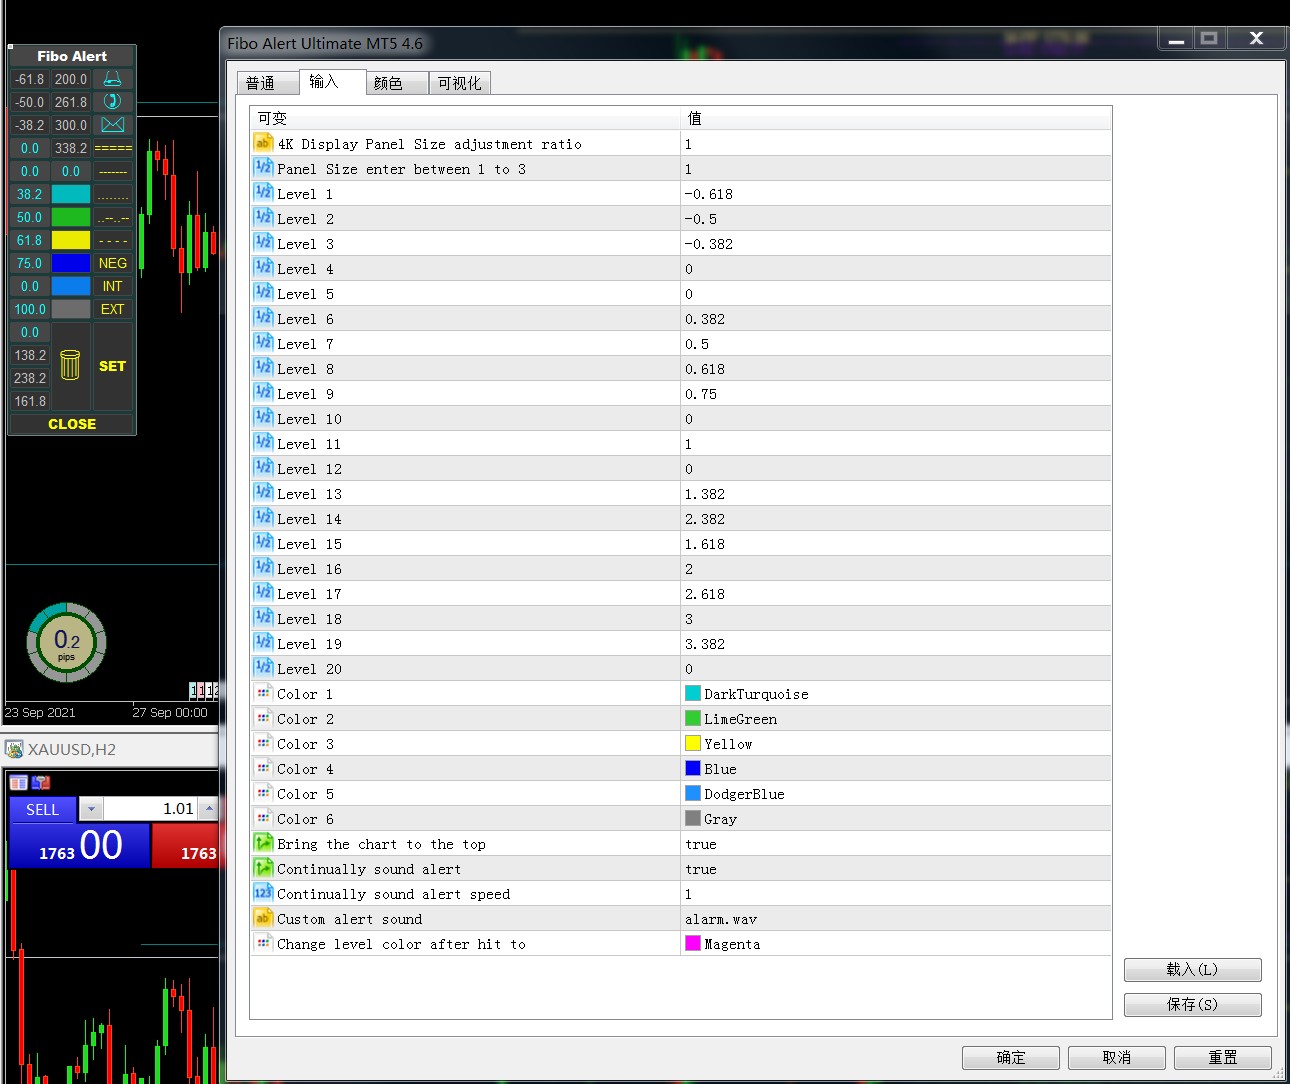This screenshot has width=1290, height=1084.
Task: Confirm the dialog with 确定
Action: (1011, 1057)
